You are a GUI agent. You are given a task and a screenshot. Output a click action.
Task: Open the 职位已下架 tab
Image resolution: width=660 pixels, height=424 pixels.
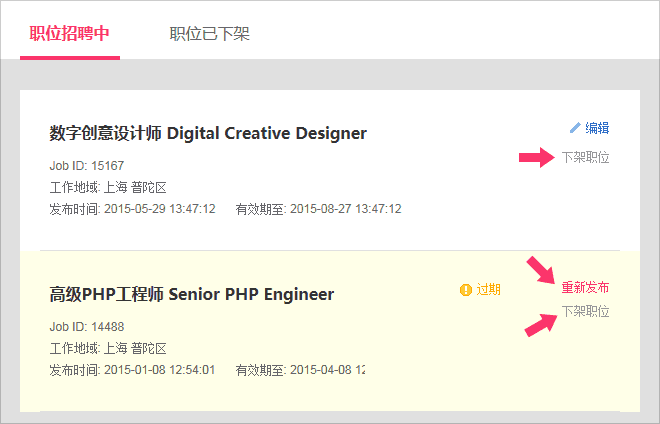[x=209, y=34]
